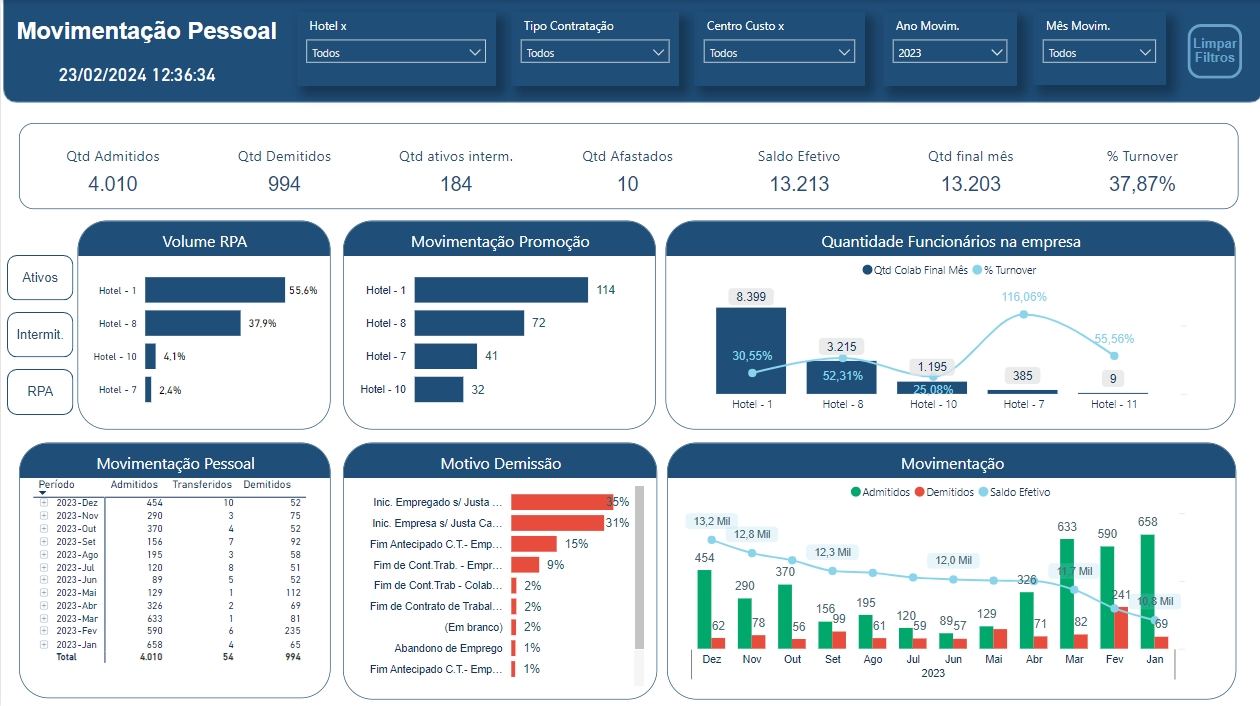Expand the 2023-Abr row
The image size is (1260, 706).
click(44, 606)
